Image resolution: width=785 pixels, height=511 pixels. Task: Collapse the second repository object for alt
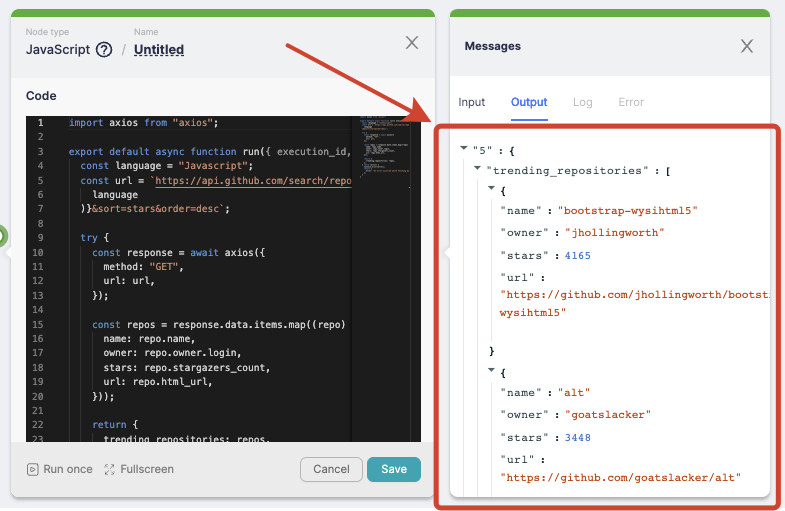click(x=491, y=370)
